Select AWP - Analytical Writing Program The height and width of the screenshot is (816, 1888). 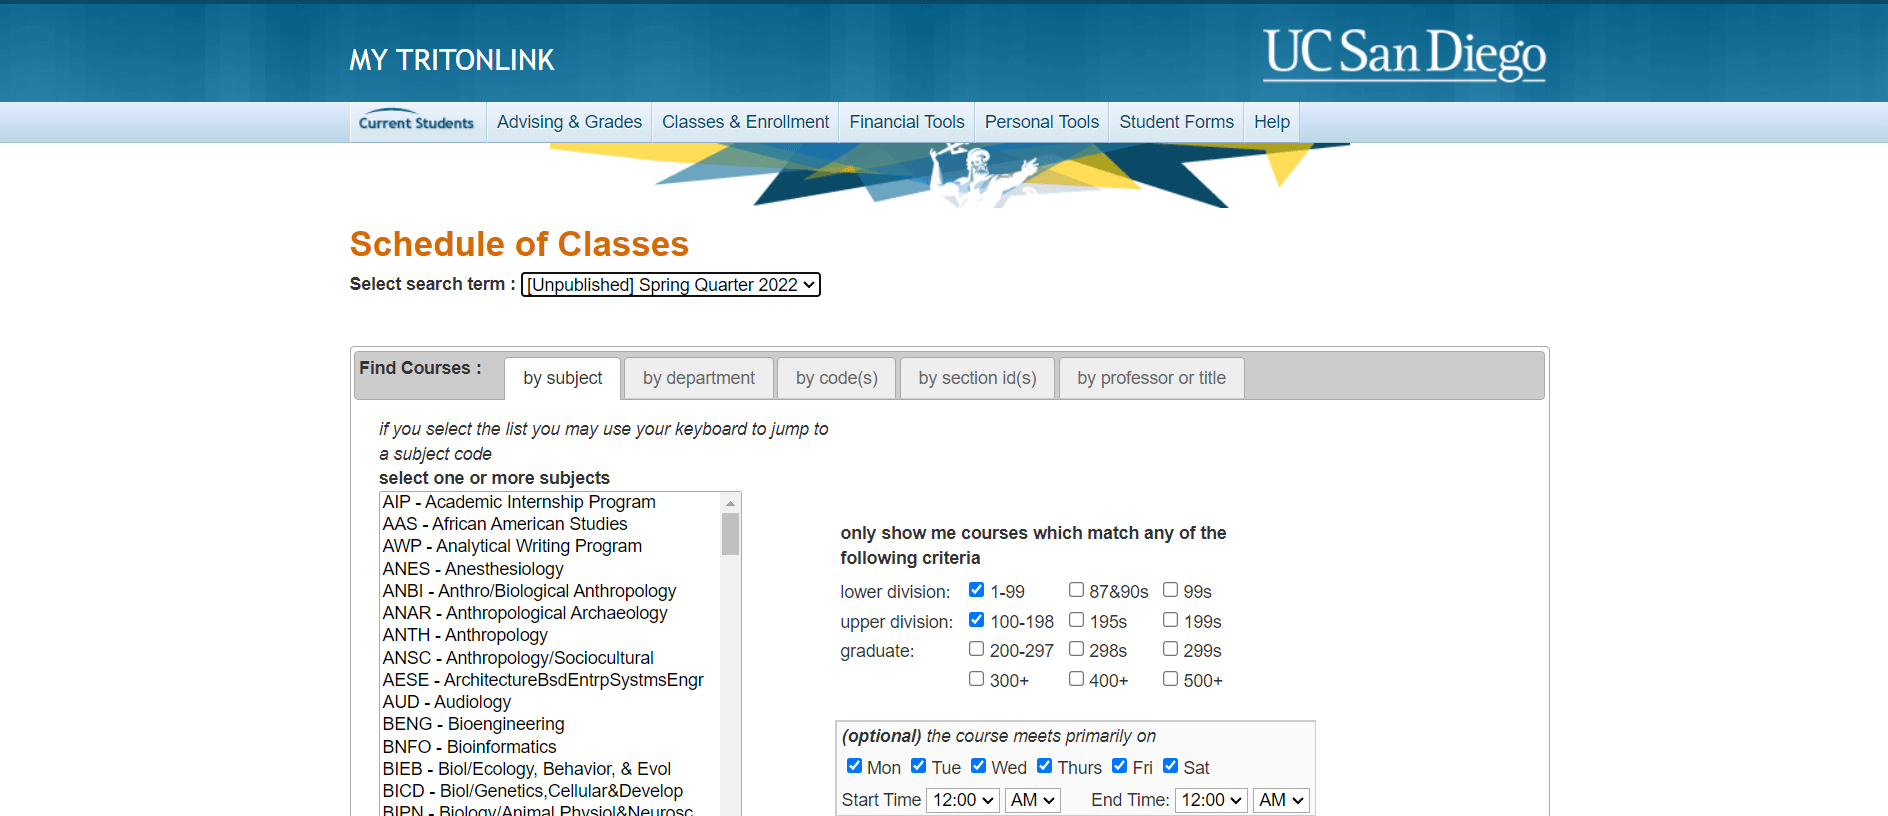[x=550, y=546]
